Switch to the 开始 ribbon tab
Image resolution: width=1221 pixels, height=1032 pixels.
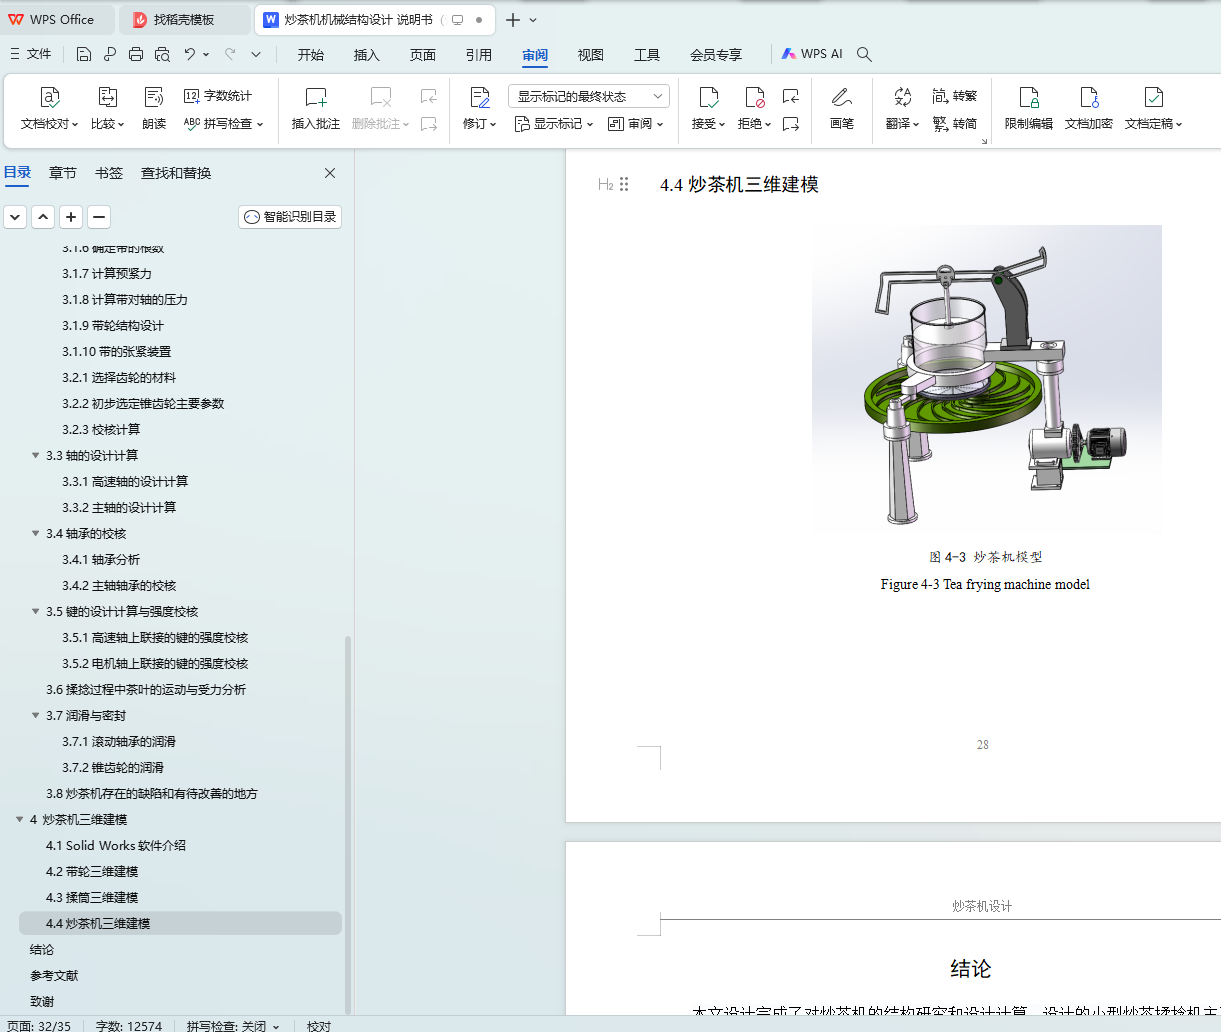(x=311, y=55)
